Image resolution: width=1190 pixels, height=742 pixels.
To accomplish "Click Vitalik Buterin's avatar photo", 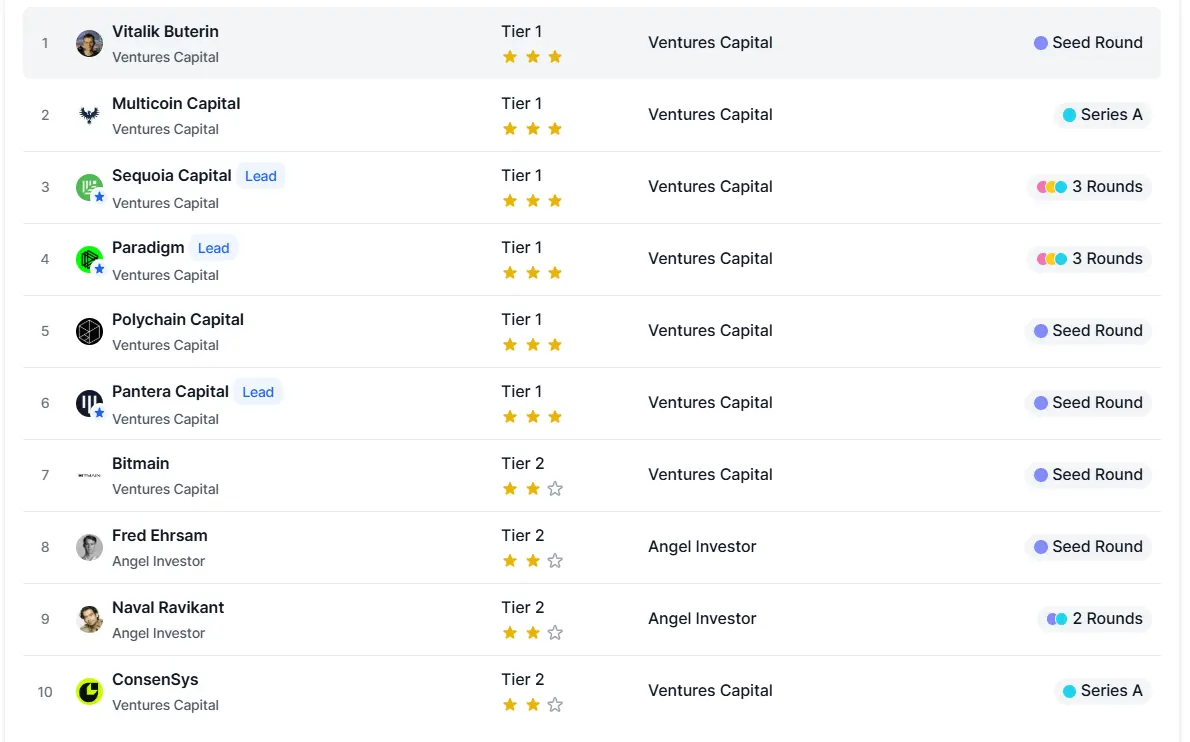I will (89, 43).
